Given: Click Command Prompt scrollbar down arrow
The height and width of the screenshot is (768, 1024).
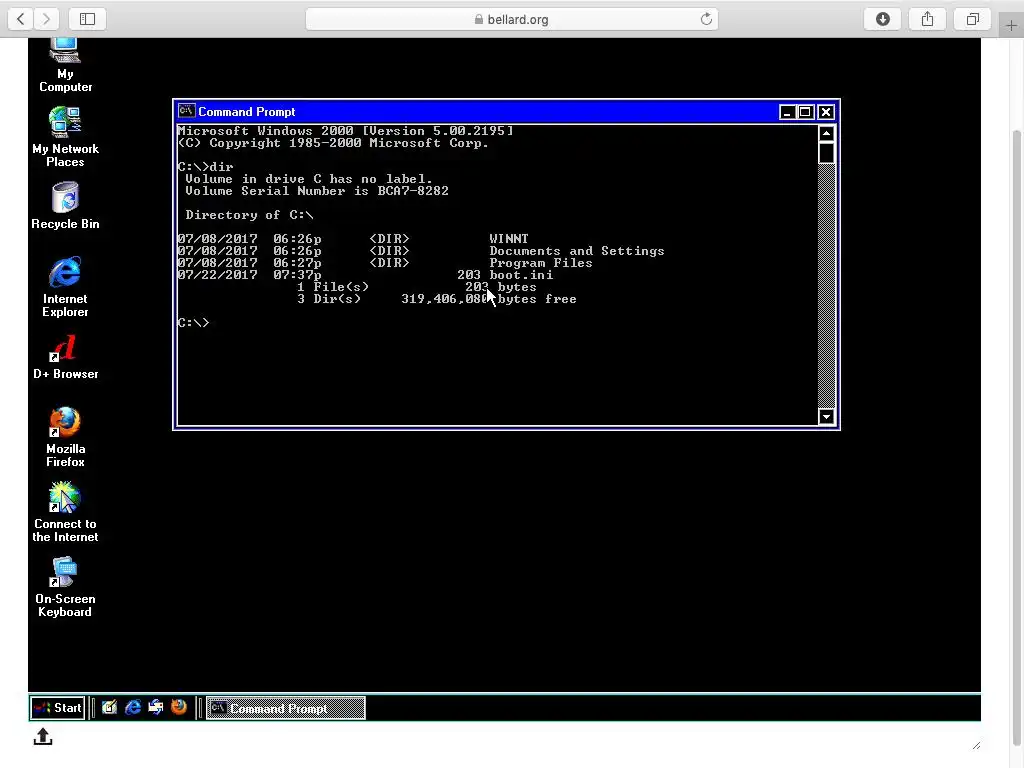Looking at the screenshot, I should (826, 417).
